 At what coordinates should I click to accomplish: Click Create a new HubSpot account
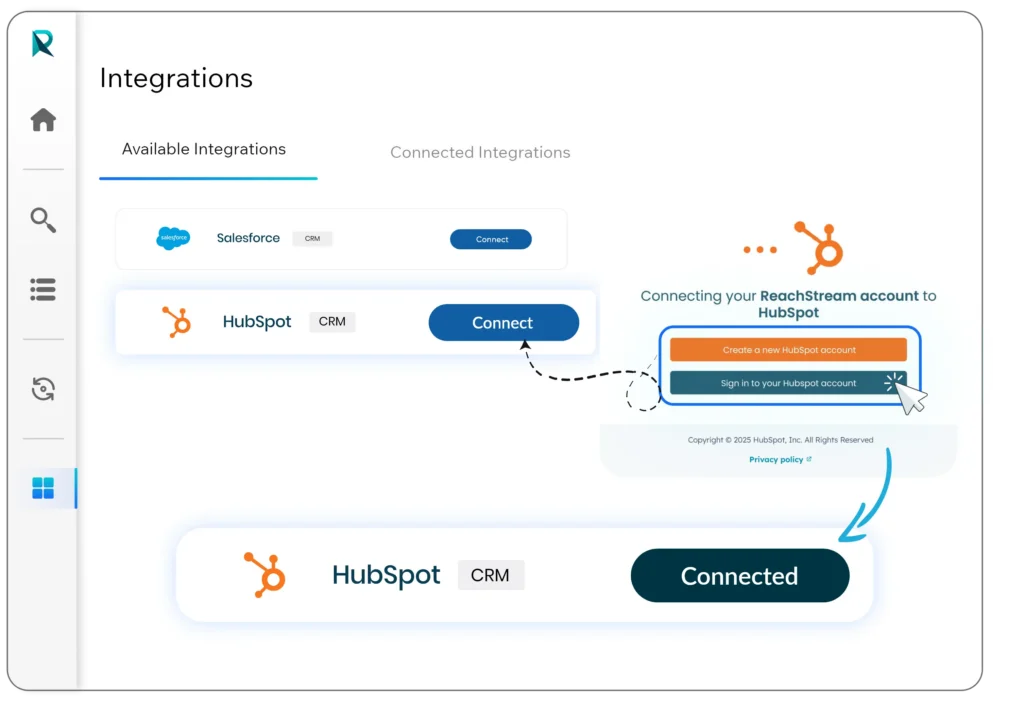click(x=788, y=350)
